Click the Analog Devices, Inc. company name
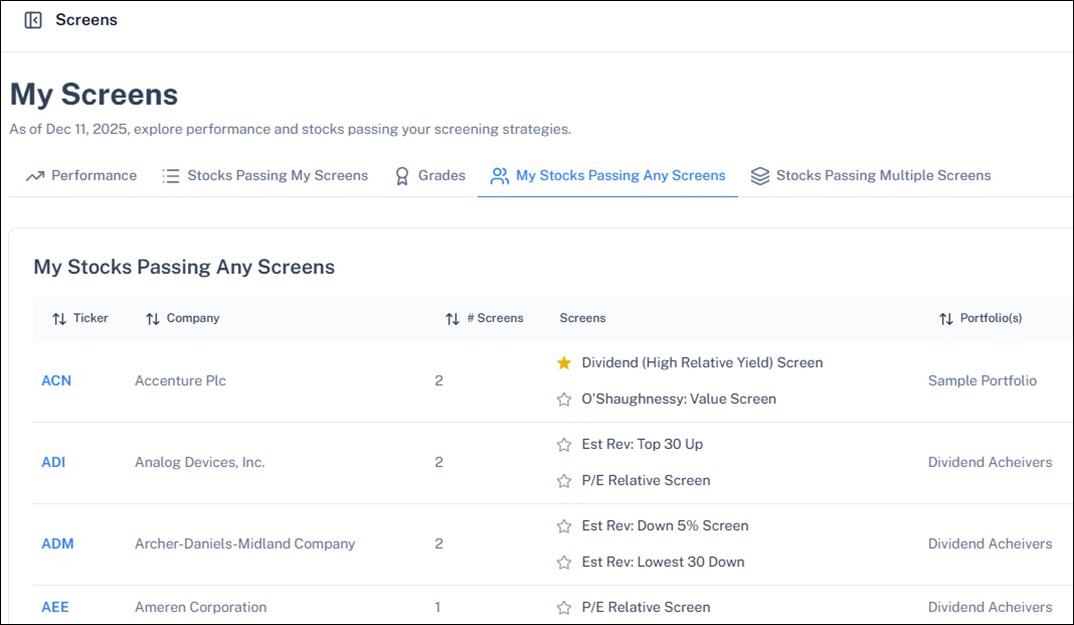 200,463
